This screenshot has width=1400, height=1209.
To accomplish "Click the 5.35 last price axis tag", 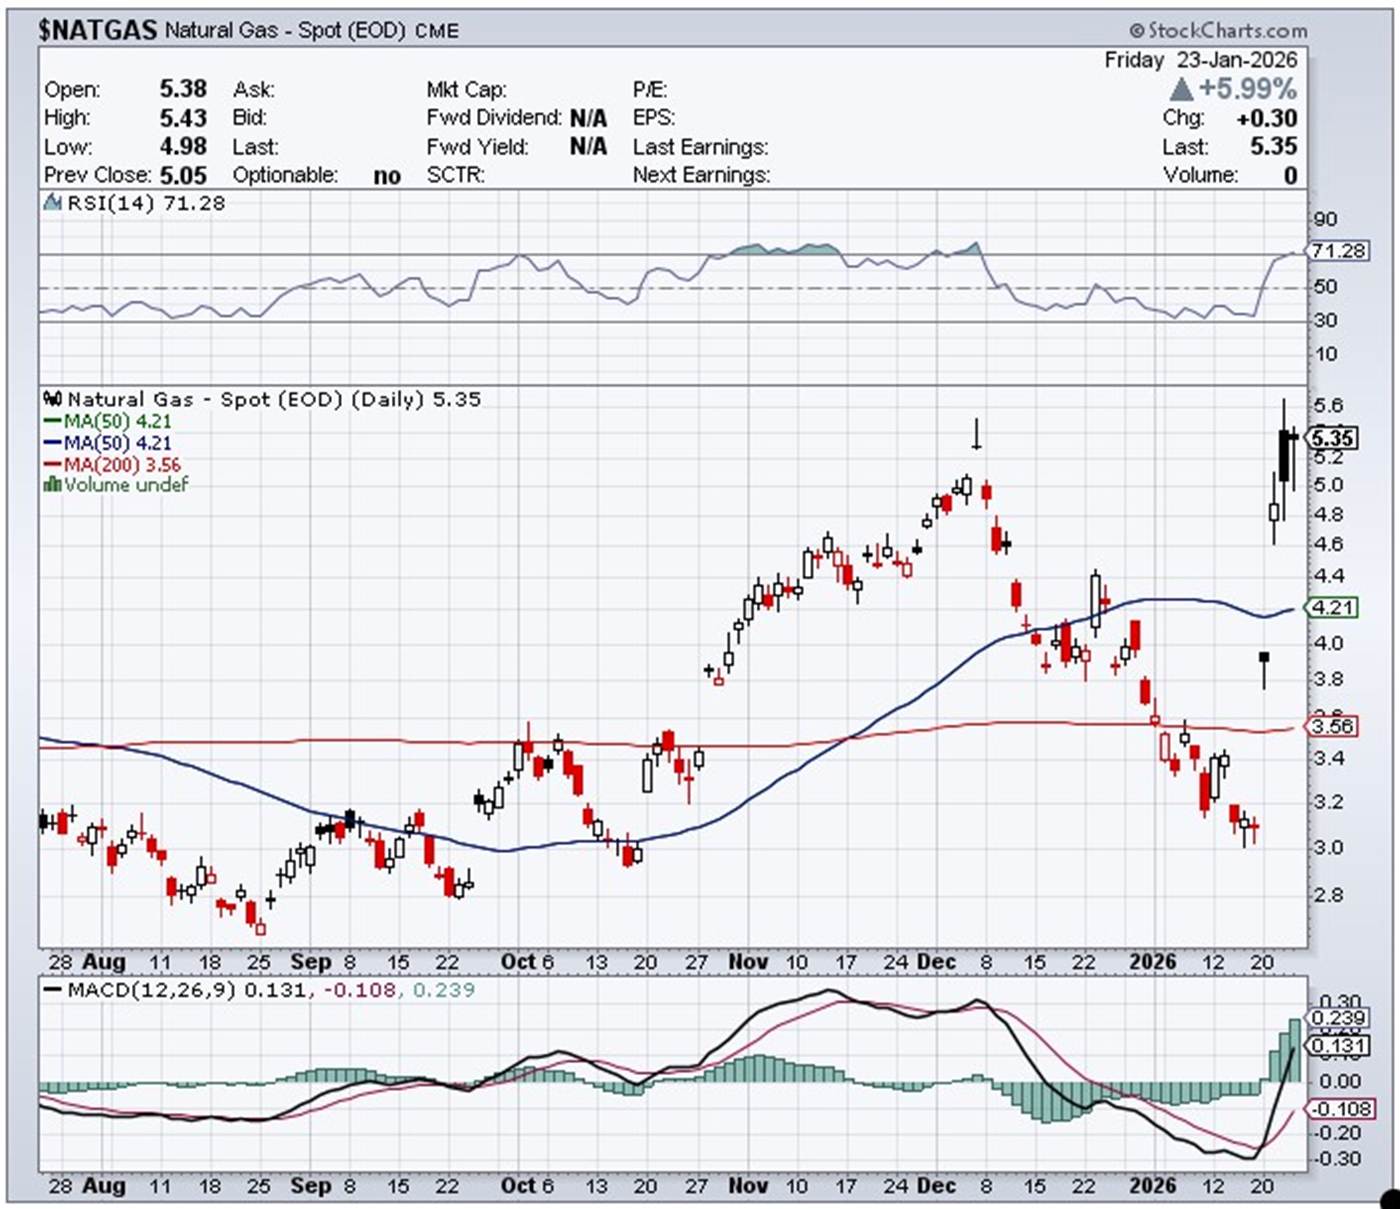I will [x=1333, y=438].
